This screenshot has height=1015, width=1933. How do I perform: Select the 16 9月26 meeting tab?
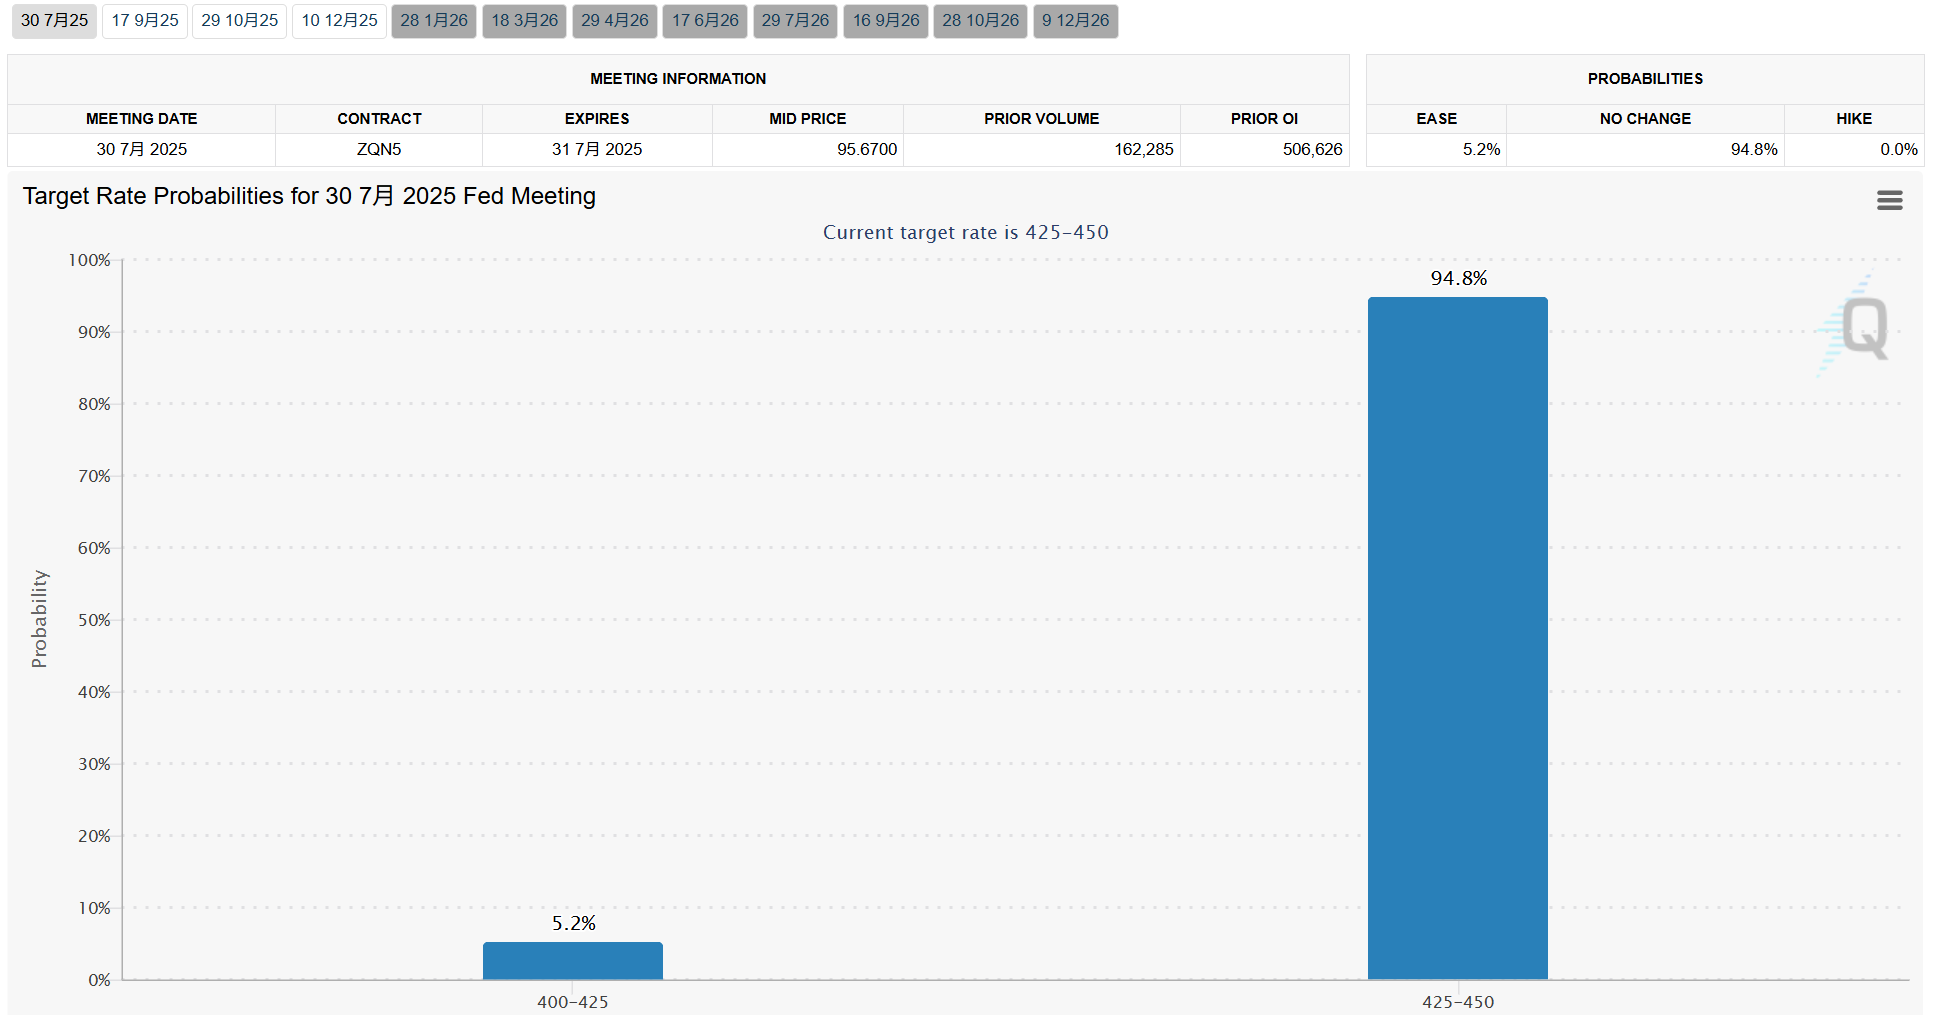tap(886, 21)
